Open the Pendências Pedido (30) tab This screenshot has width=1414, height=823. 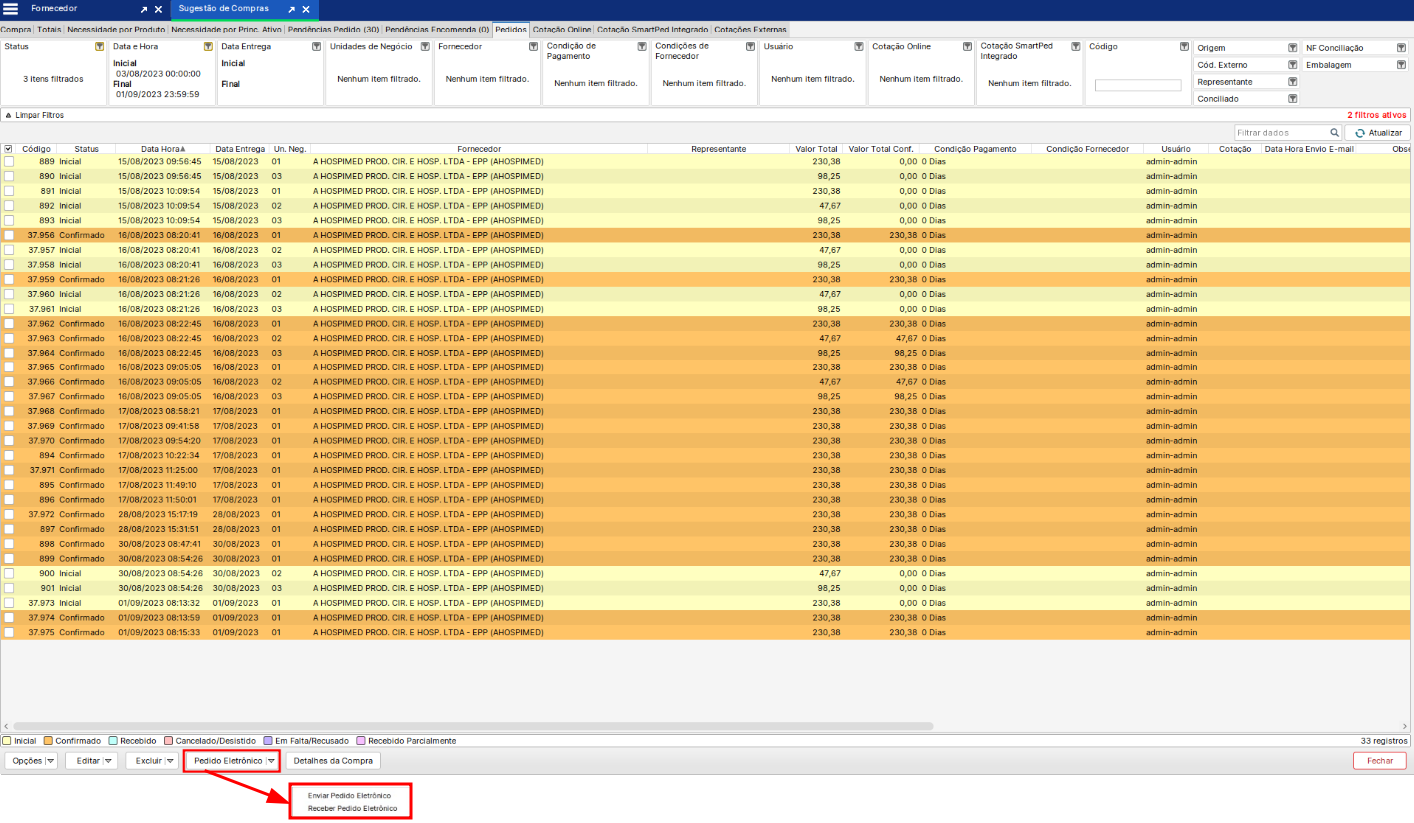[x=333, y=30]
